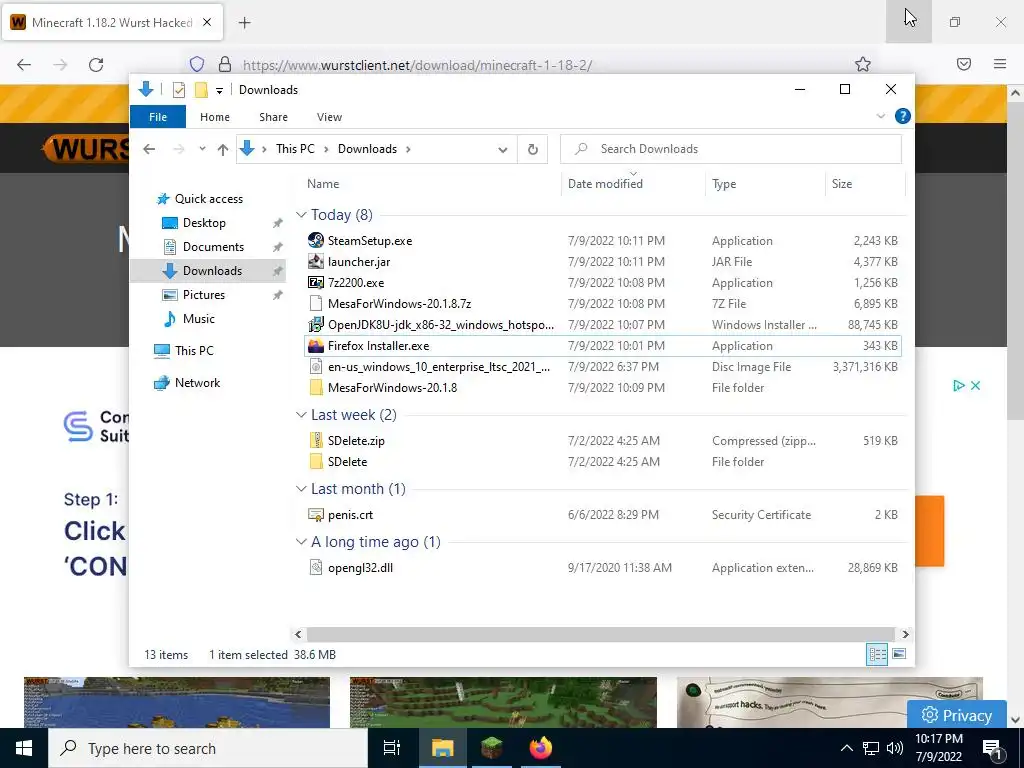The image size is (1024, 768).
Task: Click the SDelete.zip archive icon
Action: tap(316, 440)
